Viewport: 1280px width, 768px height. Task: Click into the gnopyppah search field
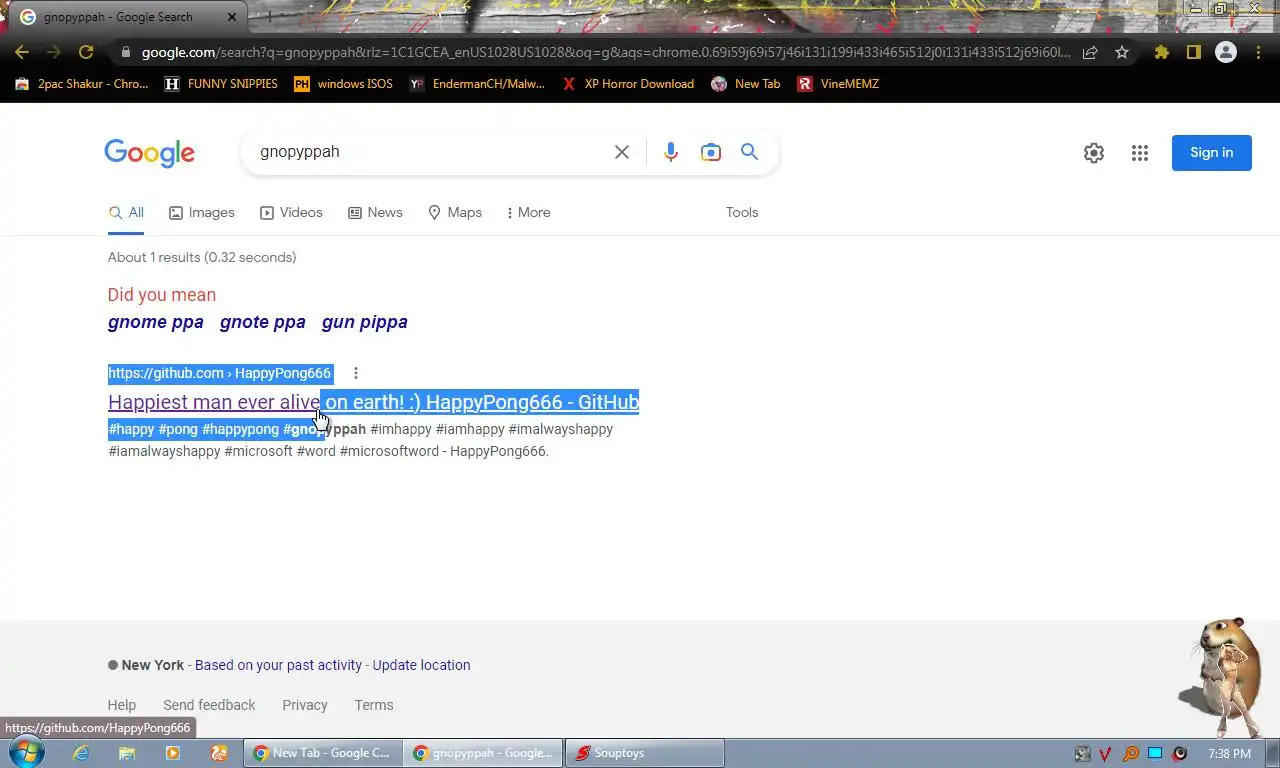(x=425, y=152)
